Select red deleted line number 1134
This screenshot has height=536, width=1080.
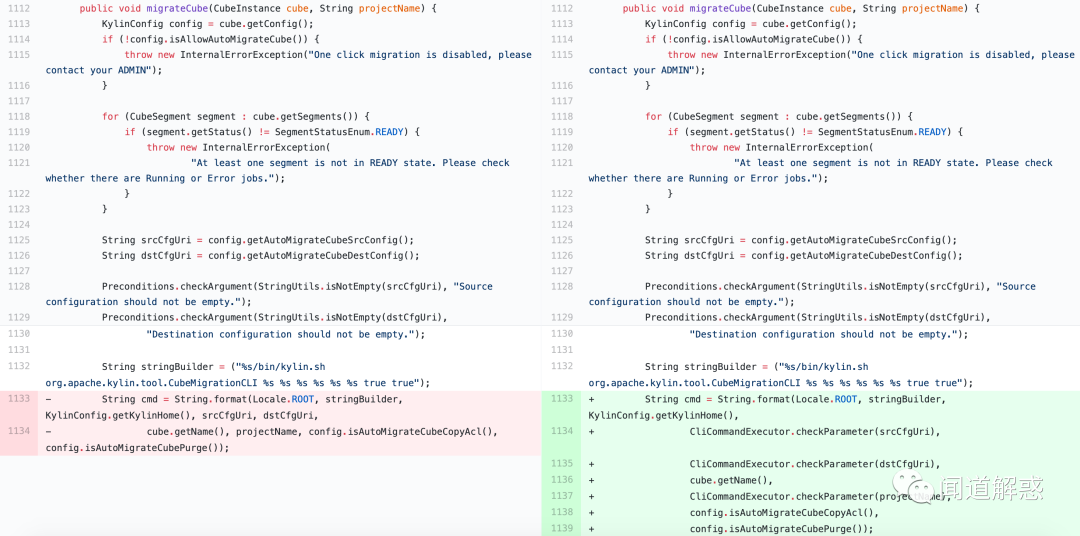[19, 431]
